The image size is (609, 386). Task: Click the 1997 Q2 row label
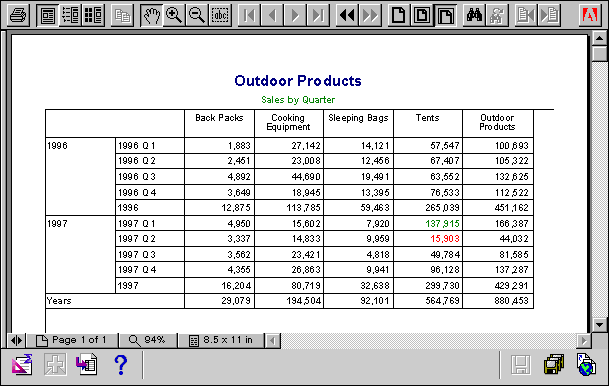(137, 239)
